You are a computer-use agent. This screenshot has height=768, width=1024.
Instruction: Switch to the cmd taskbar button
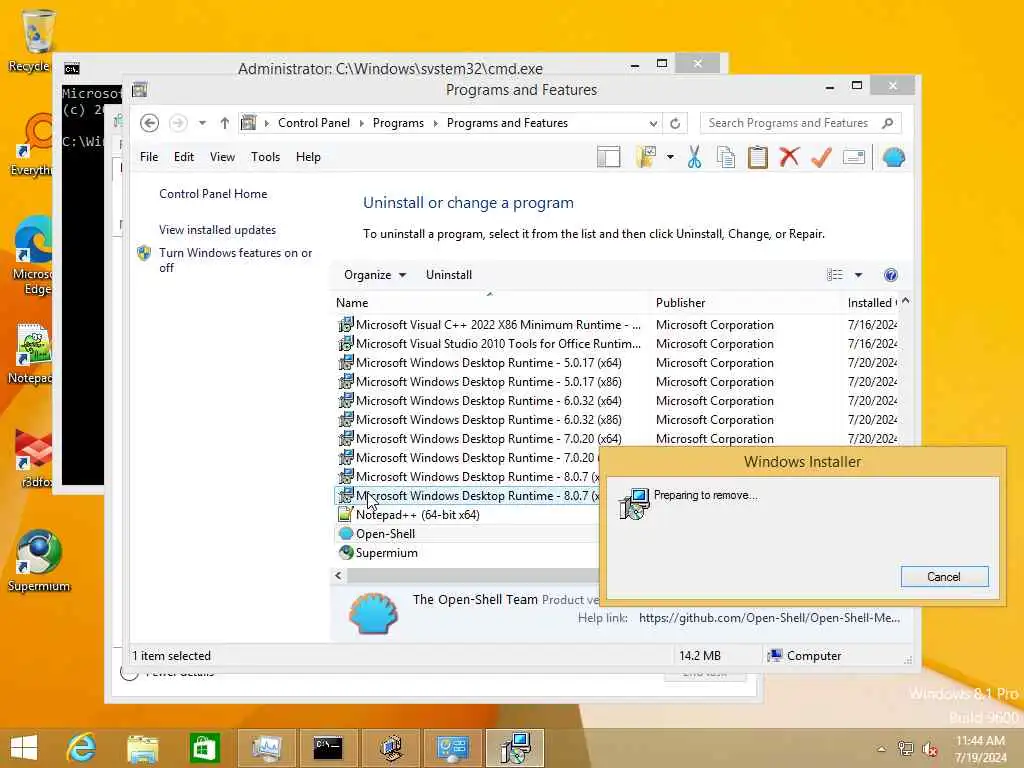point(328,748)
